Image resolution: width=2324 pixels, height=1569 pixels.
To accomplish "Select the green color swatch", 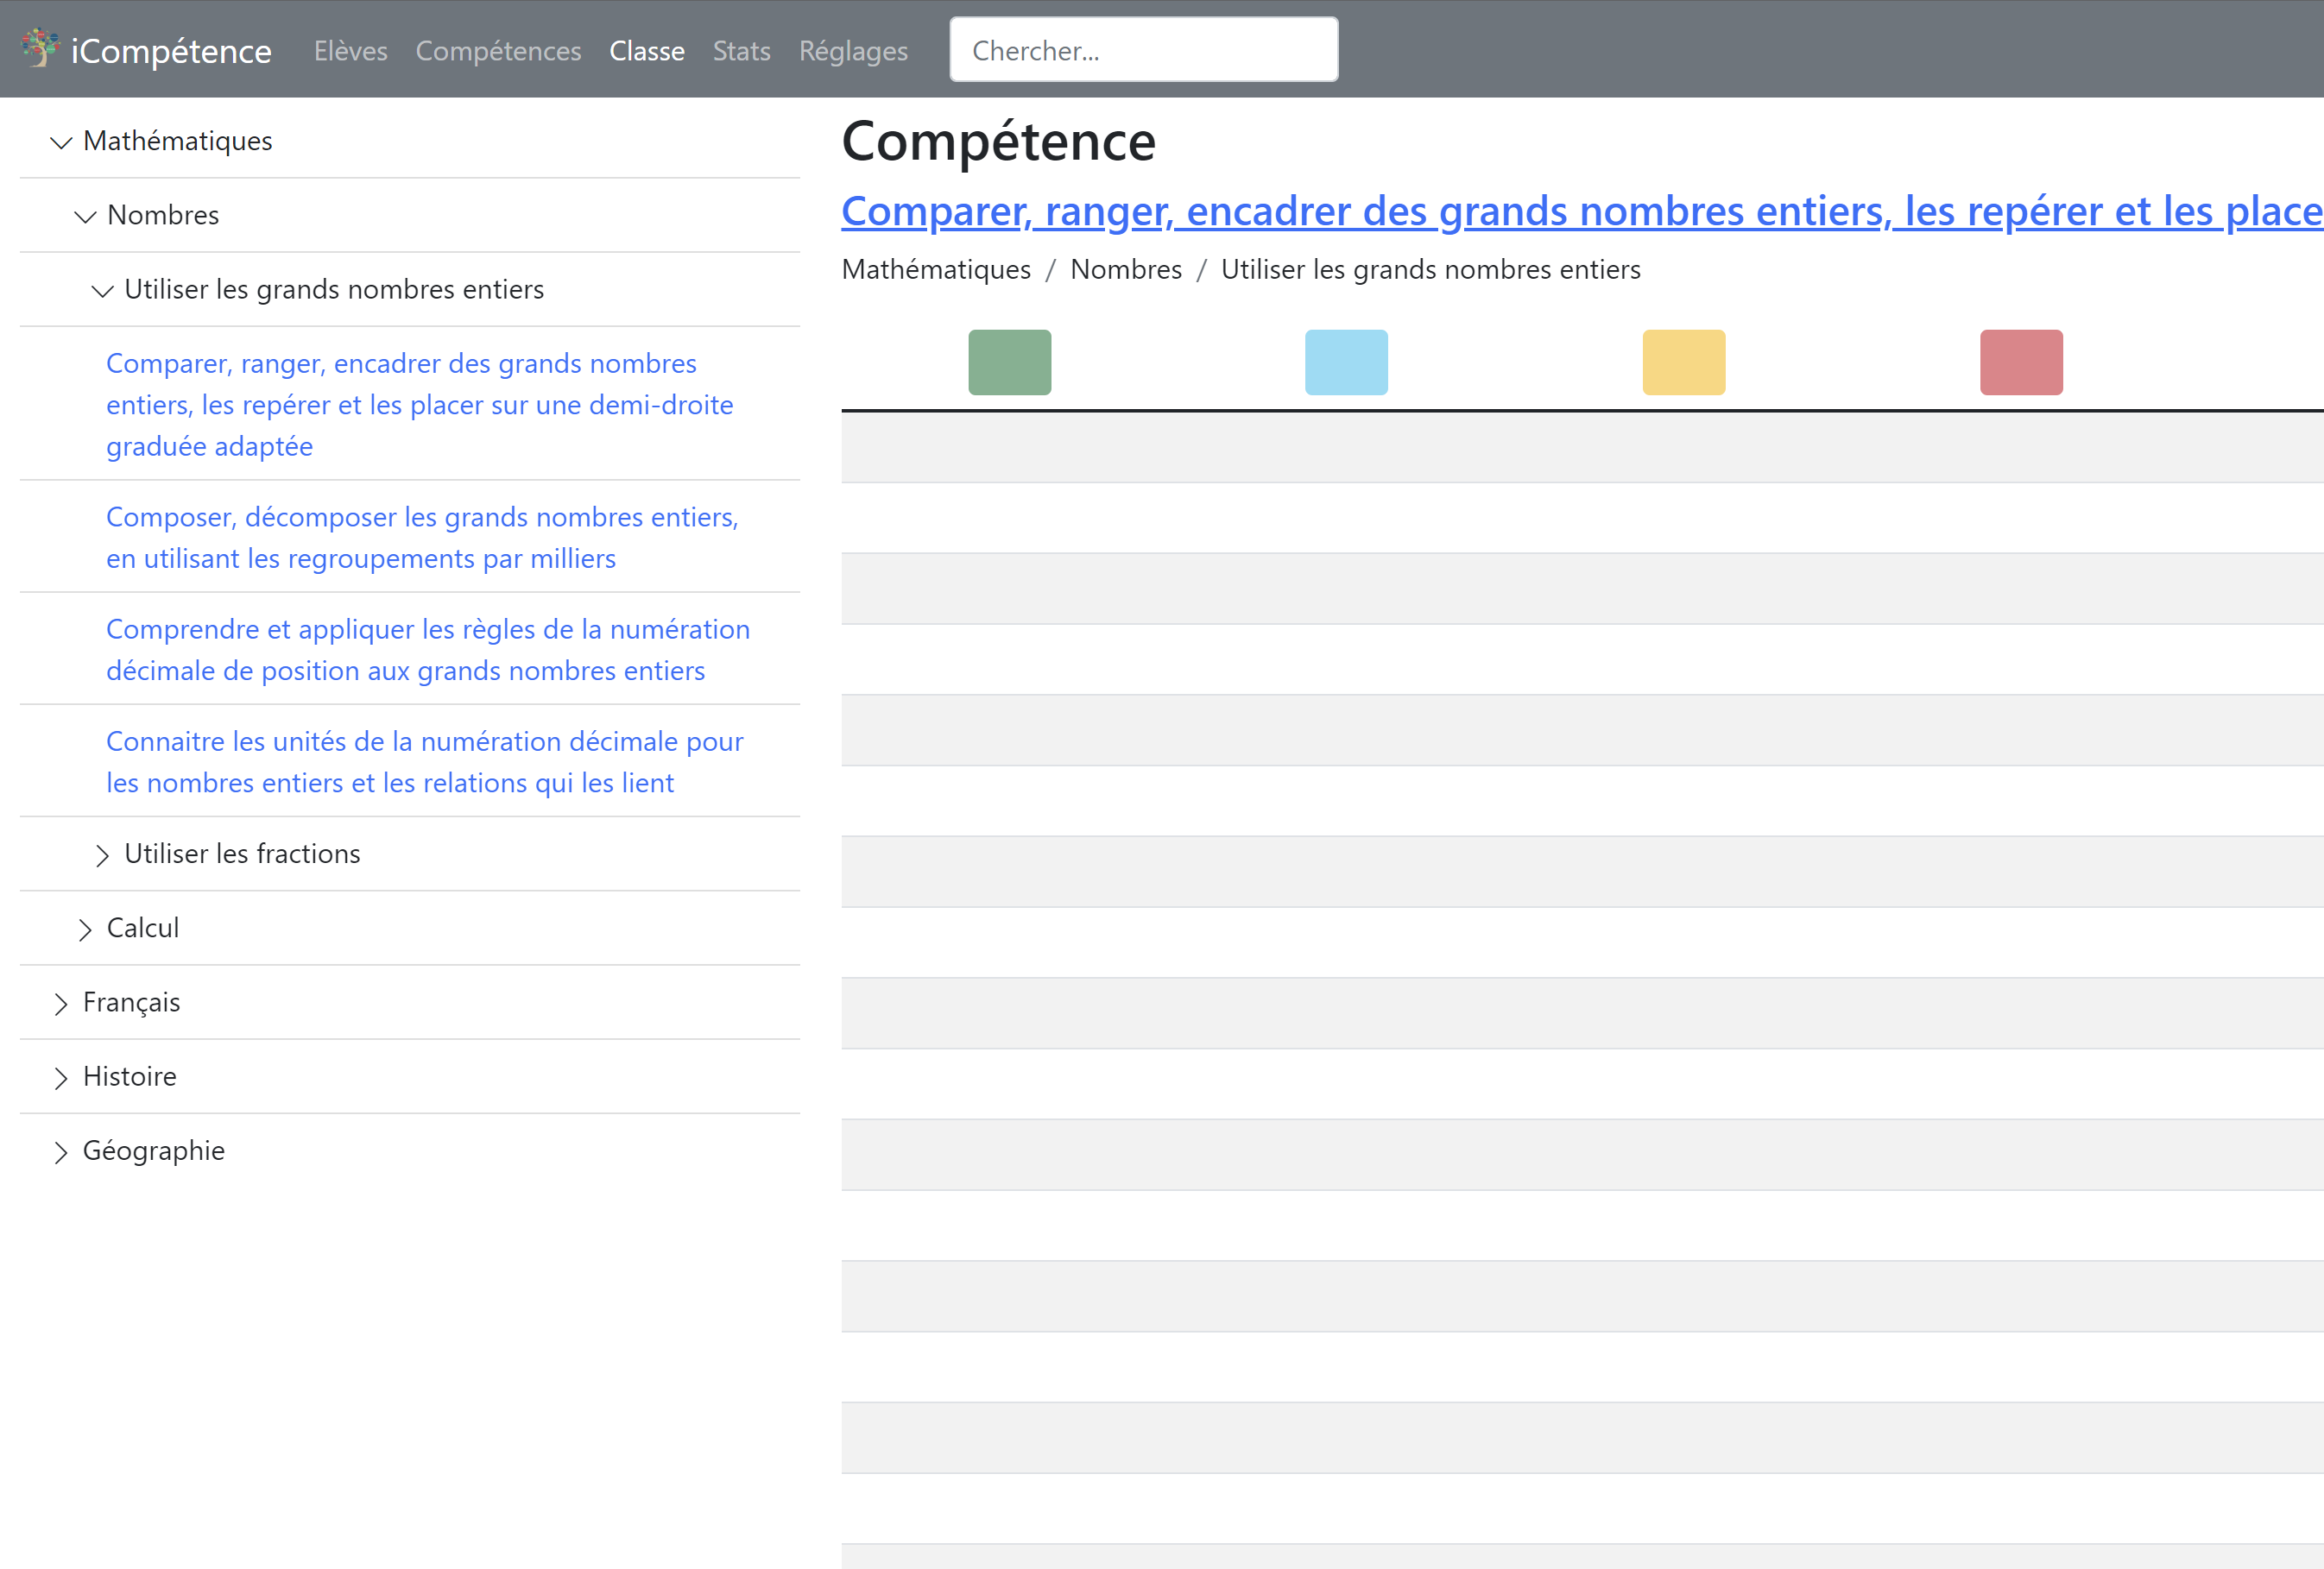I will (1009, 362).
